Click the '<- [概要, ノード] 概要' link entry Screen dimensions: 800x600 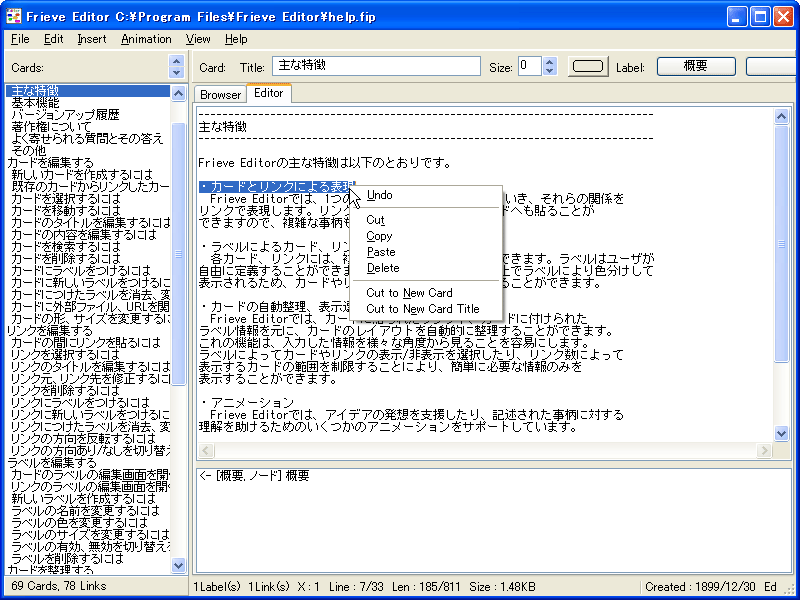pyautogui.click(x=254, y=476)
